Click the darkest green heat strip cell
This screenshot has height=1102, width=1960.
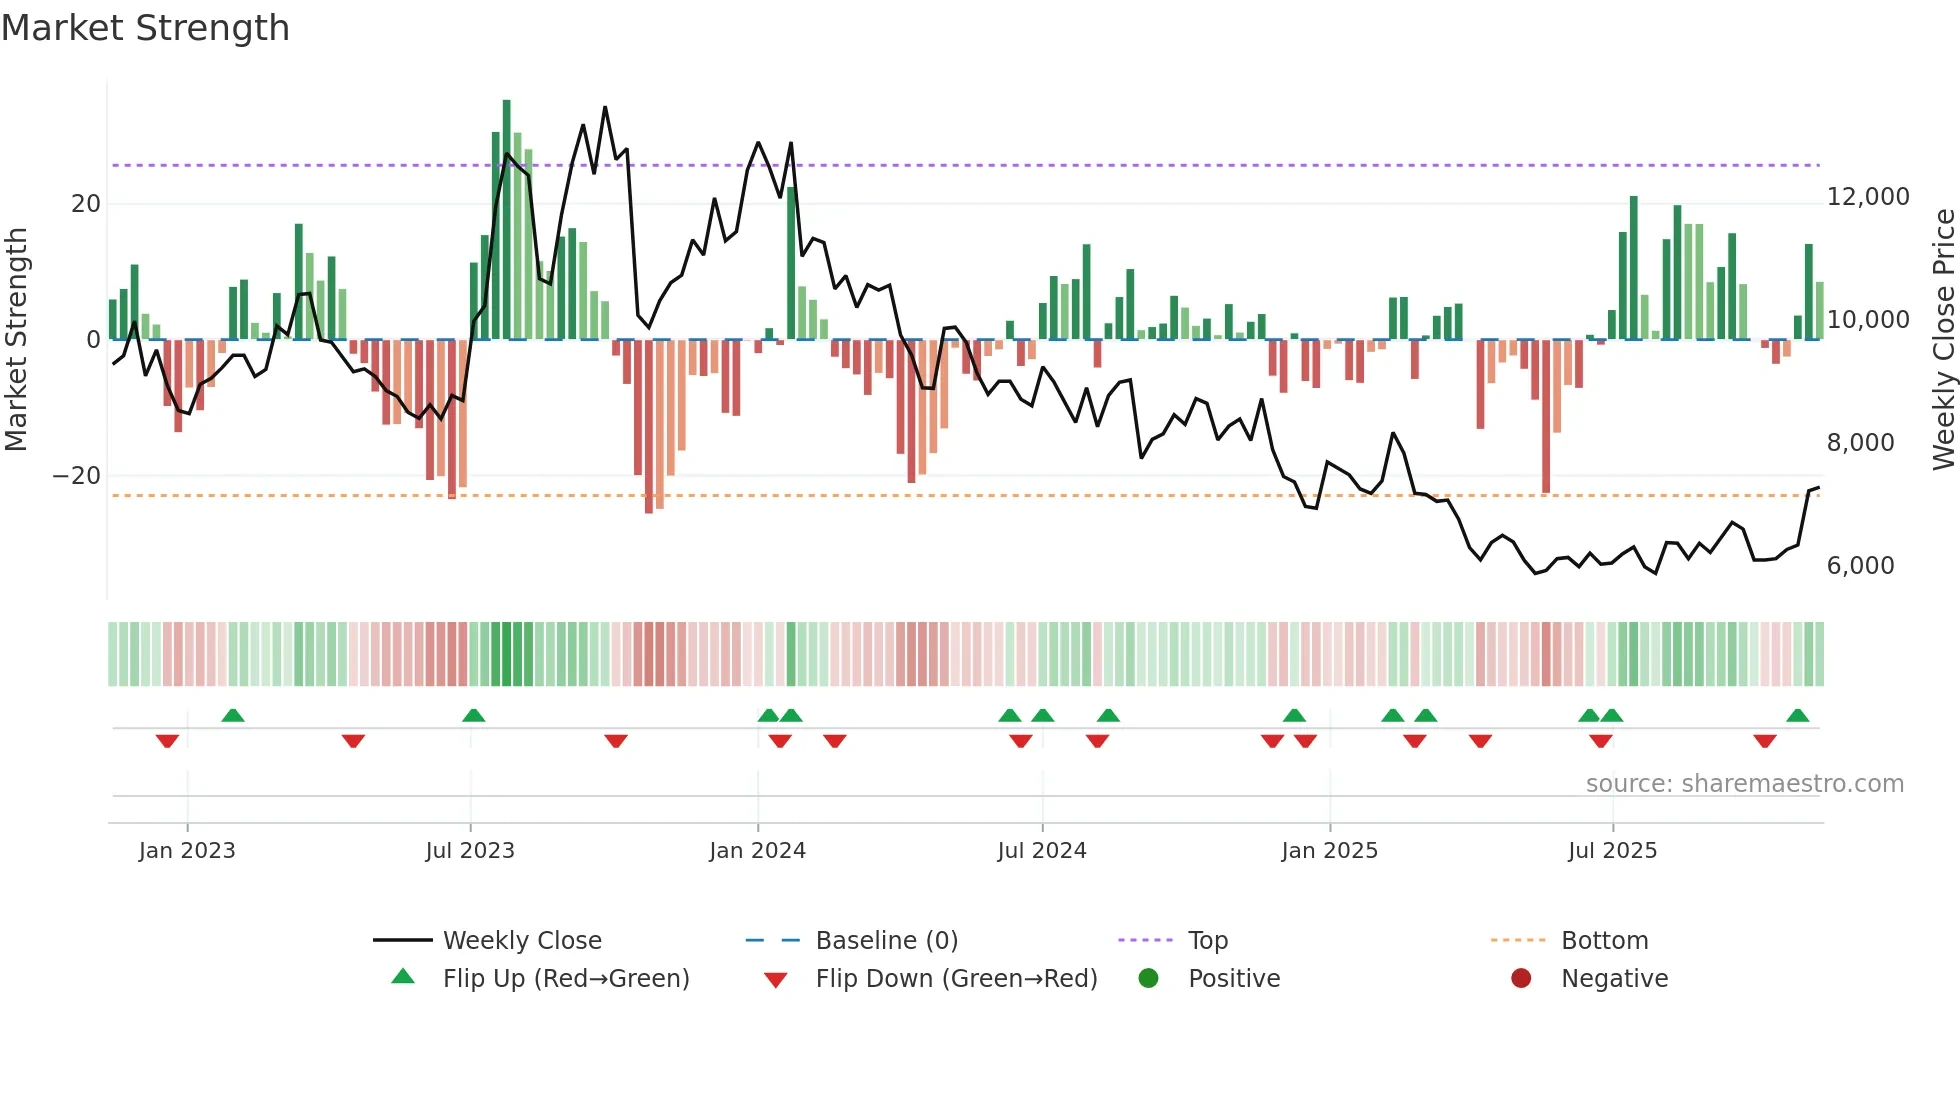507,654
